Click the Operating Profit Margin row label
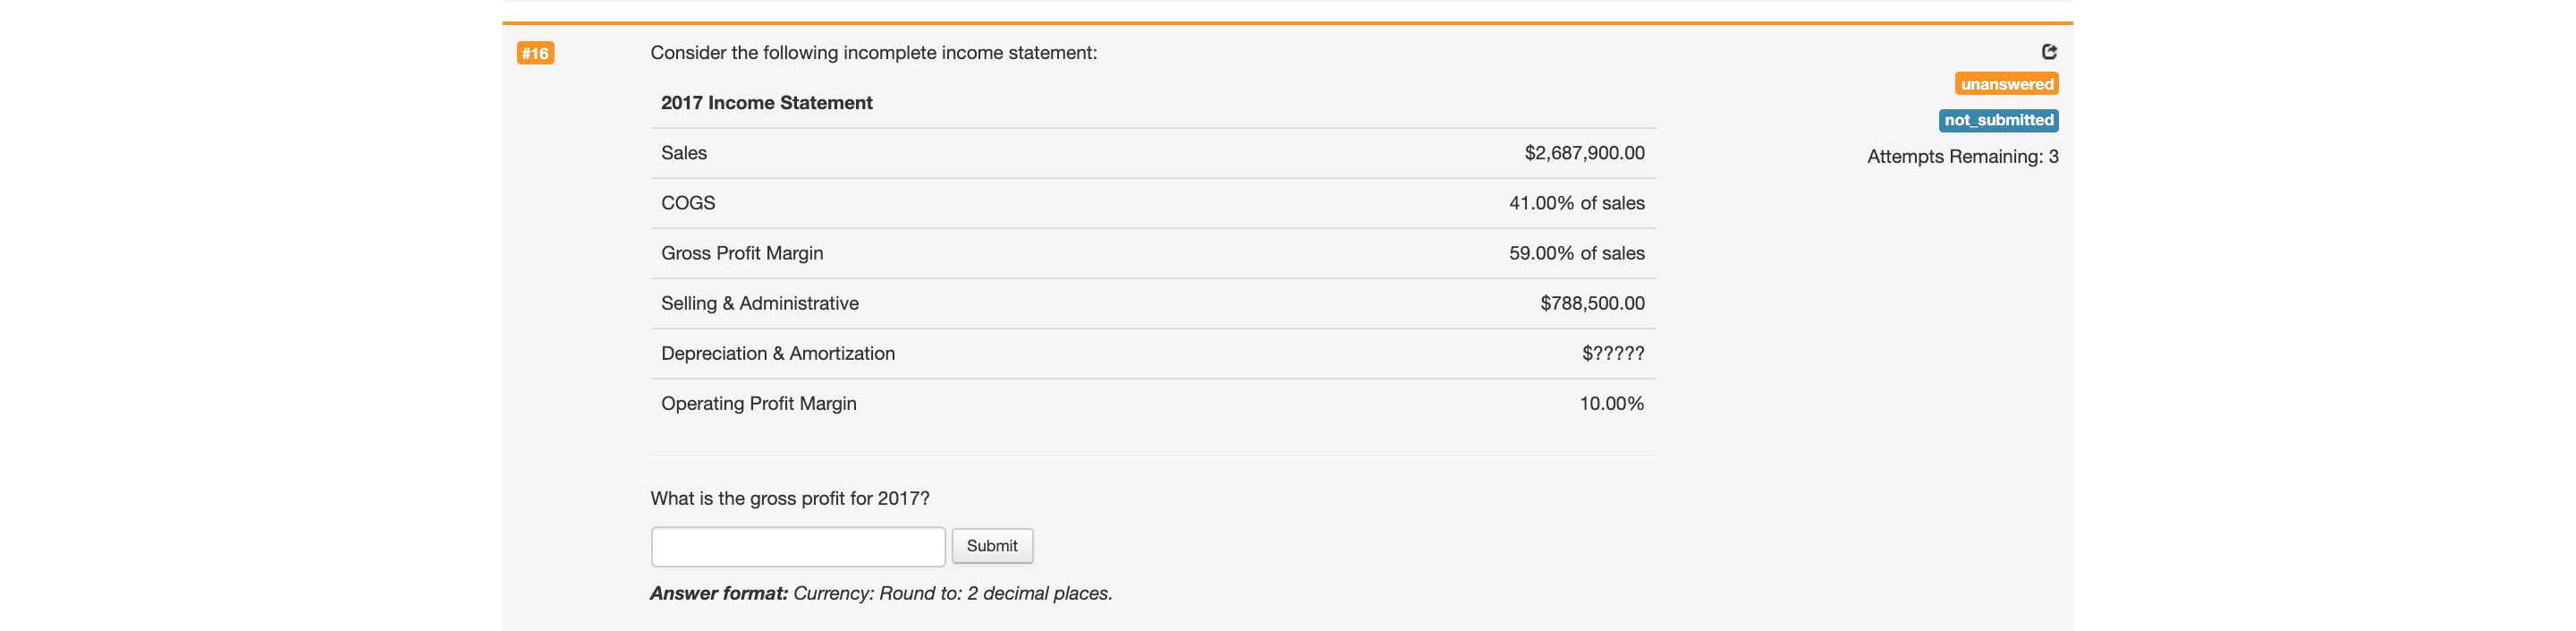Image resolution: width=2576 pixels, height=631 pixels. click(759, 403)
